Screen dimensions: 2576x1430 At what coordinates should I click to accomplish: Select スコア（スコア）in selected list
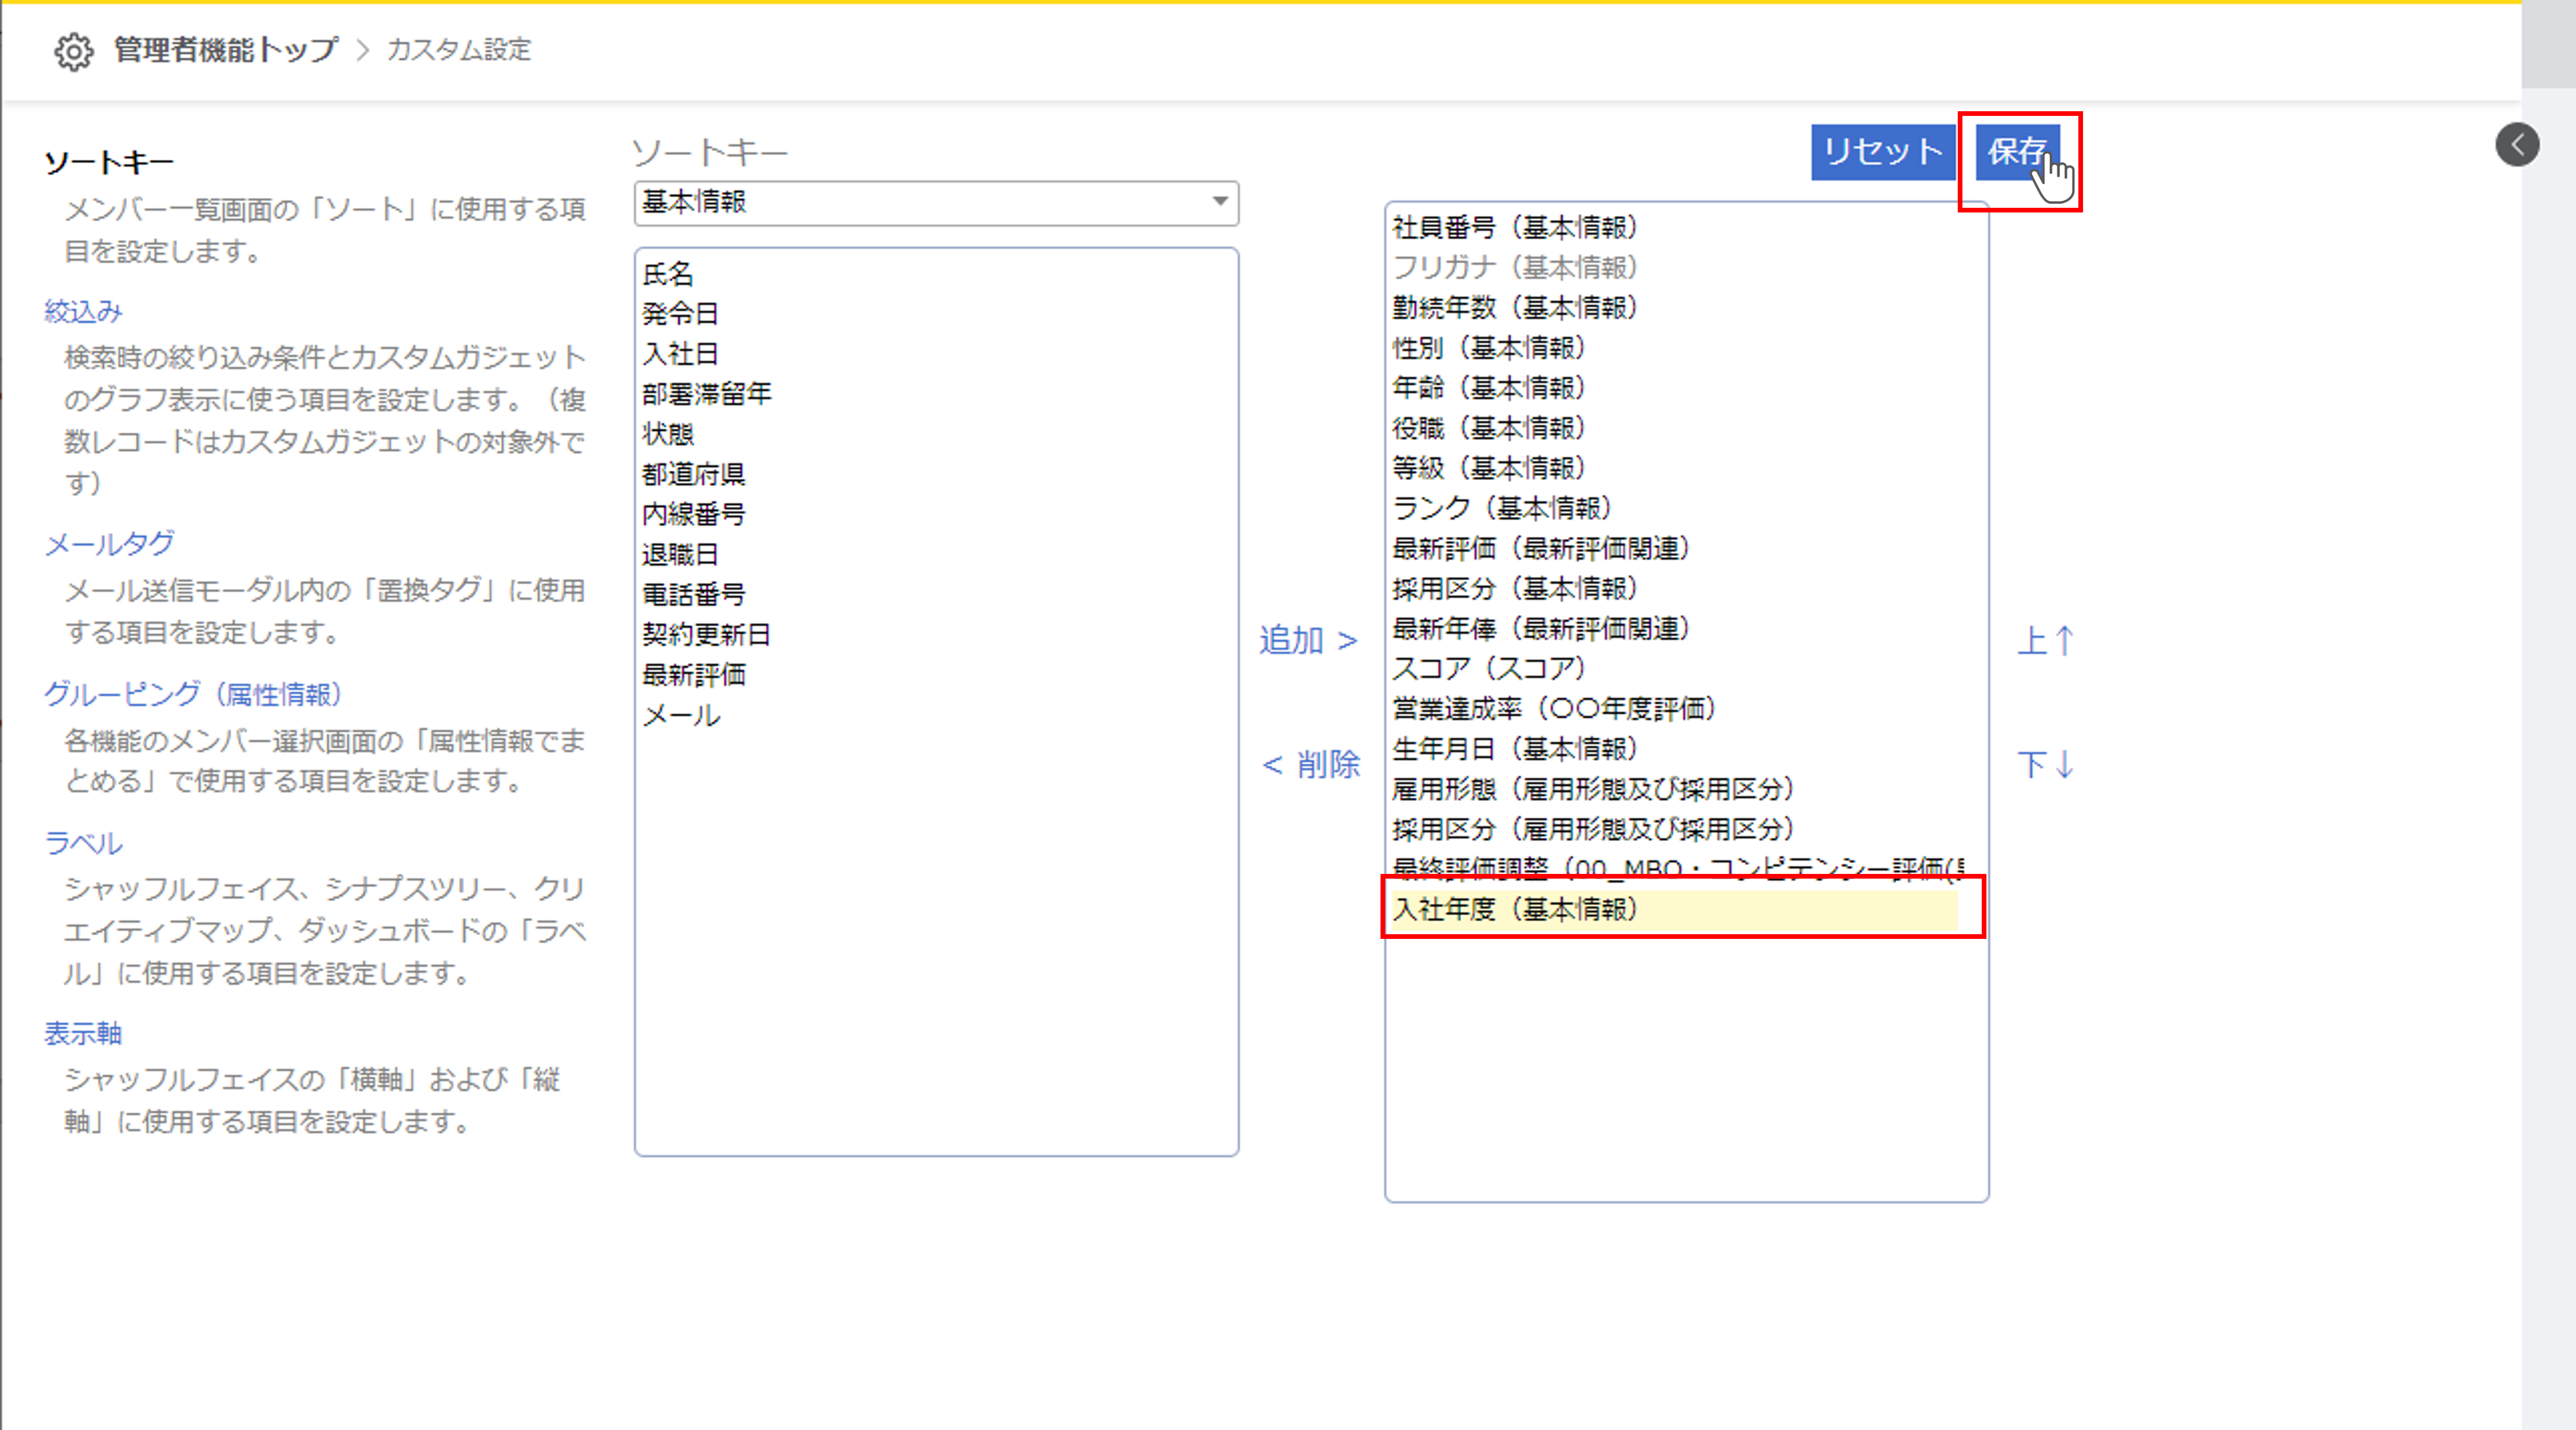point(1488,668)
